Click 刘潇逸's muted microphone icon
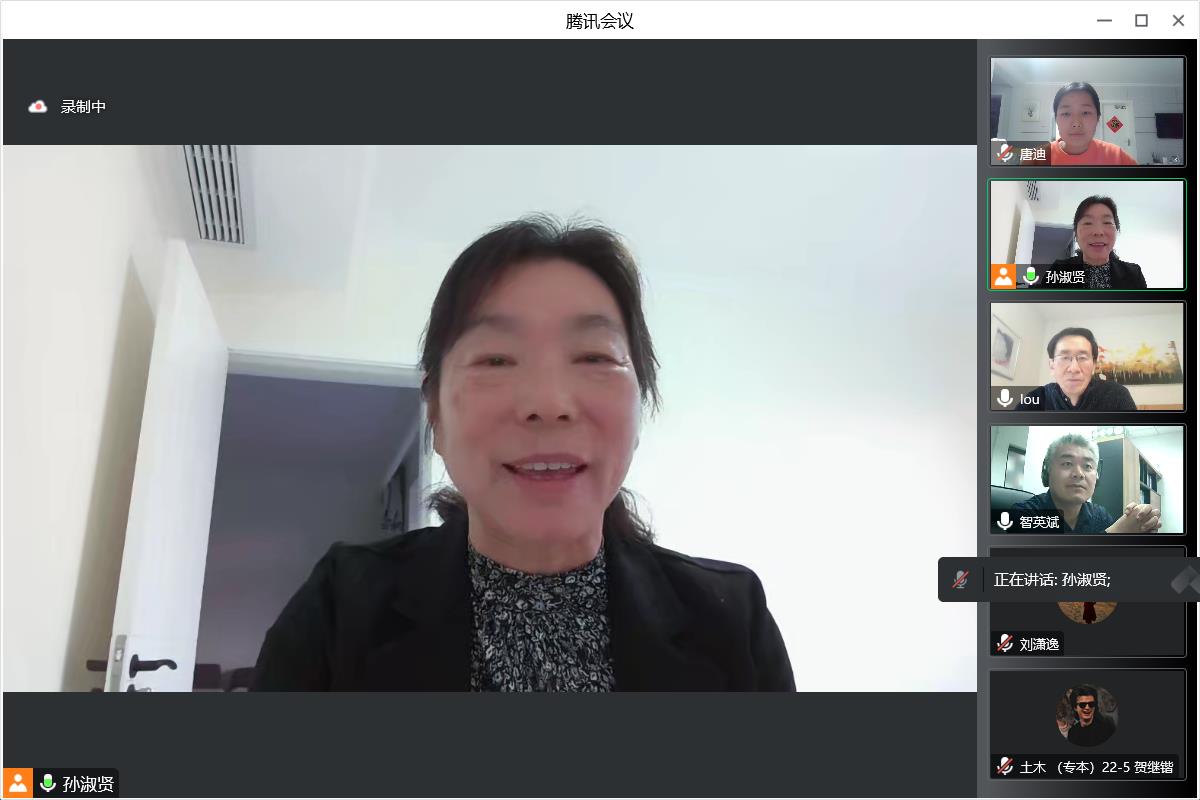This screenshot has width=1200, height=800. coord(1005,644)
